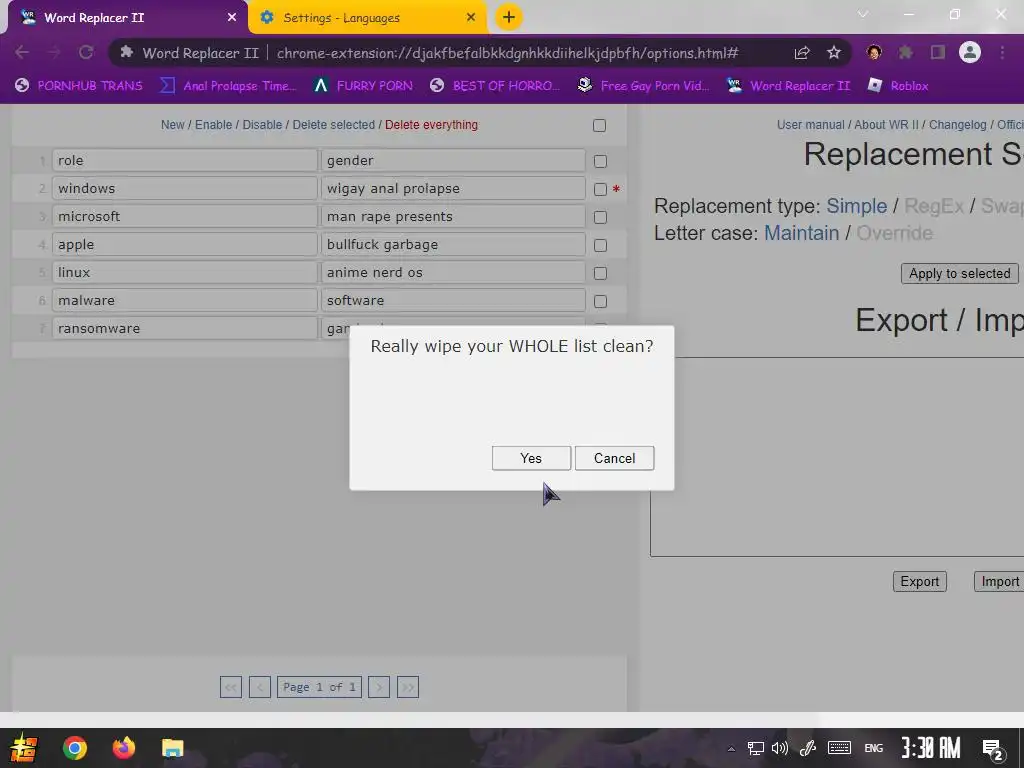This screenshot has width=1024, height=768.
Task: Check the box for apple row
Action: 600,246
